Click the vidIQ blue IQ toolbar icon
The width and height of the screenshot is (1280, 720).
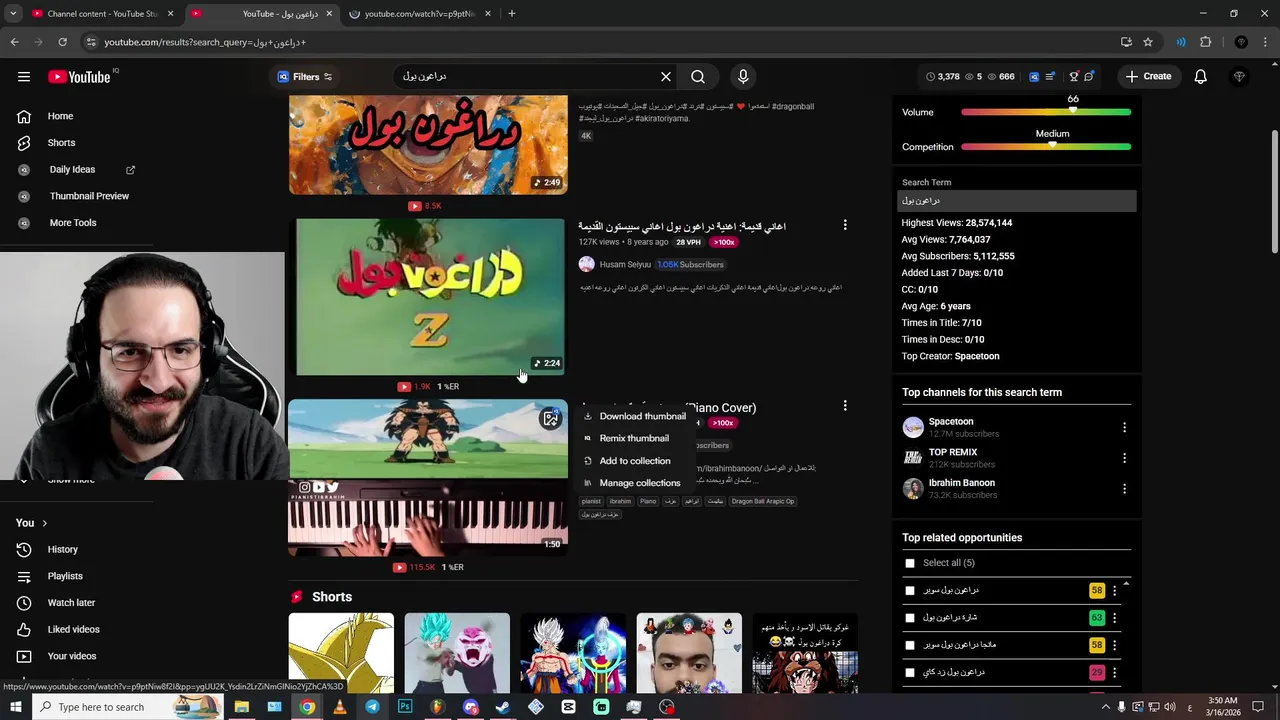(1034, 77)
